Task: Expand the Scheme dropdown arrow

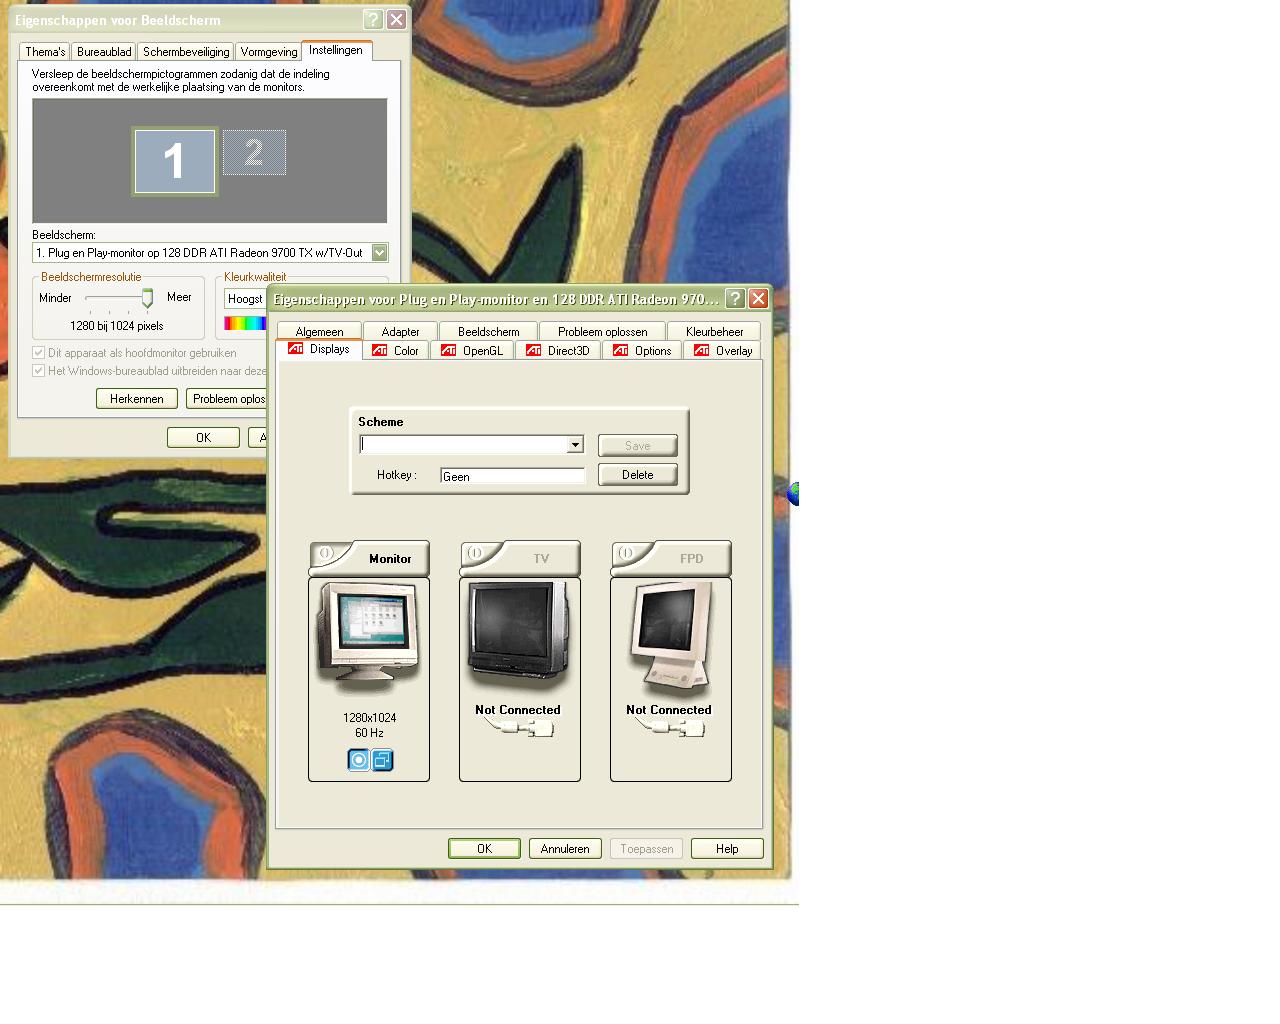Action: point(575,445)
